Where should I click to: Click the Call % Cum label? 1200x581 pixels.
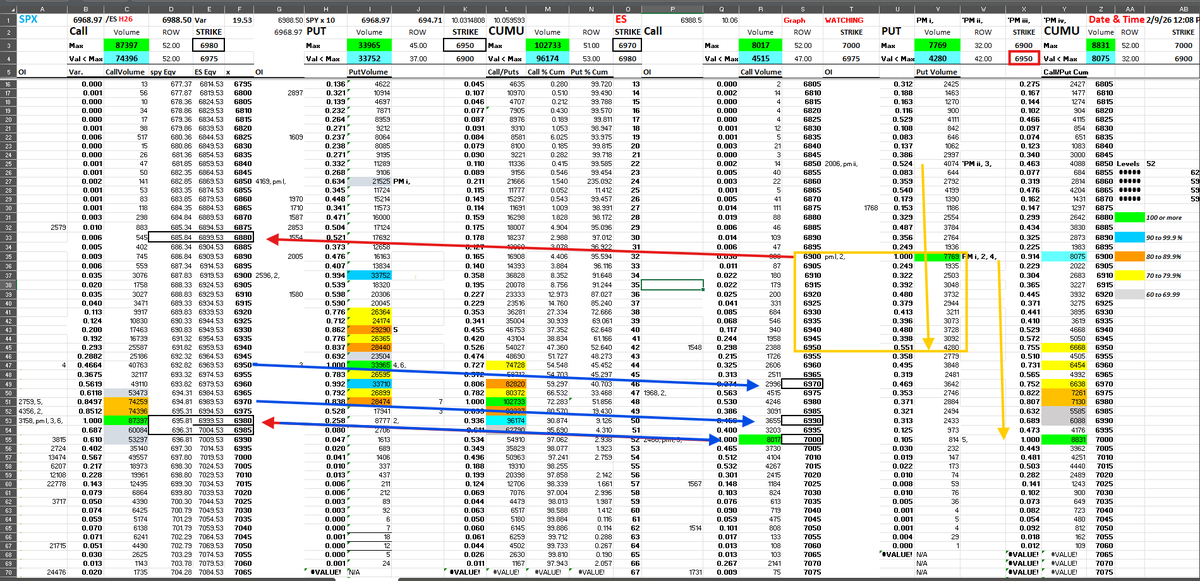coord(546,71)
